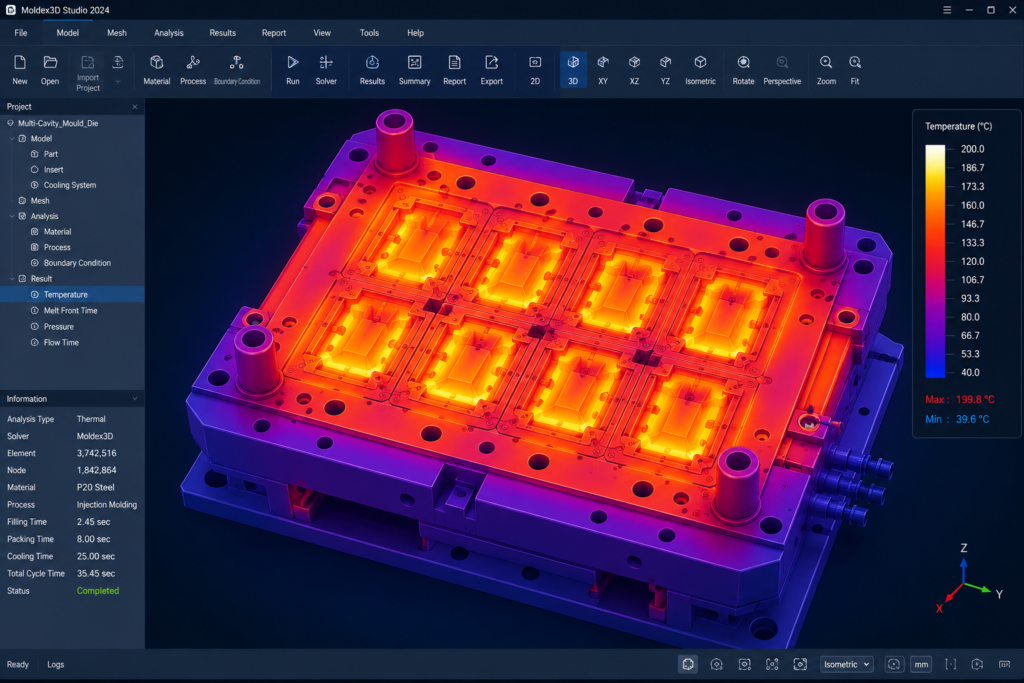The height and width of the screenshot is (683, 1024).
Task: Open the Process settings tool
Action: [193, 70]
